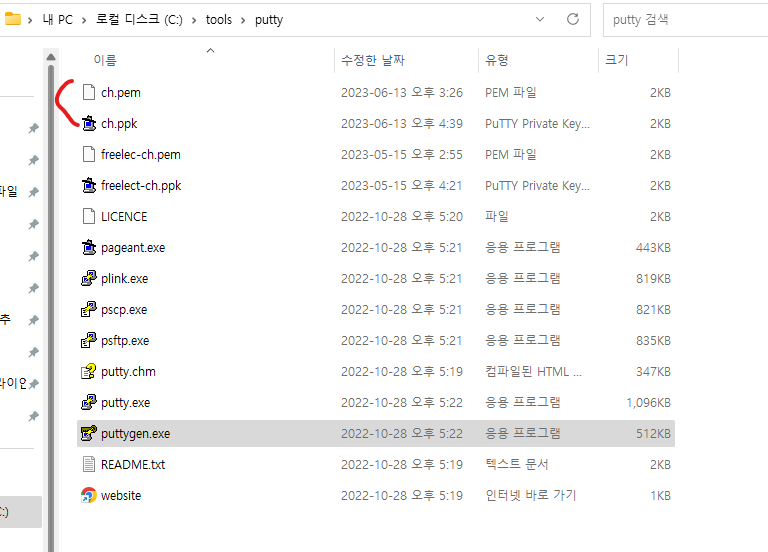Click the pageant.exe icon

click(x=89, y=247)
